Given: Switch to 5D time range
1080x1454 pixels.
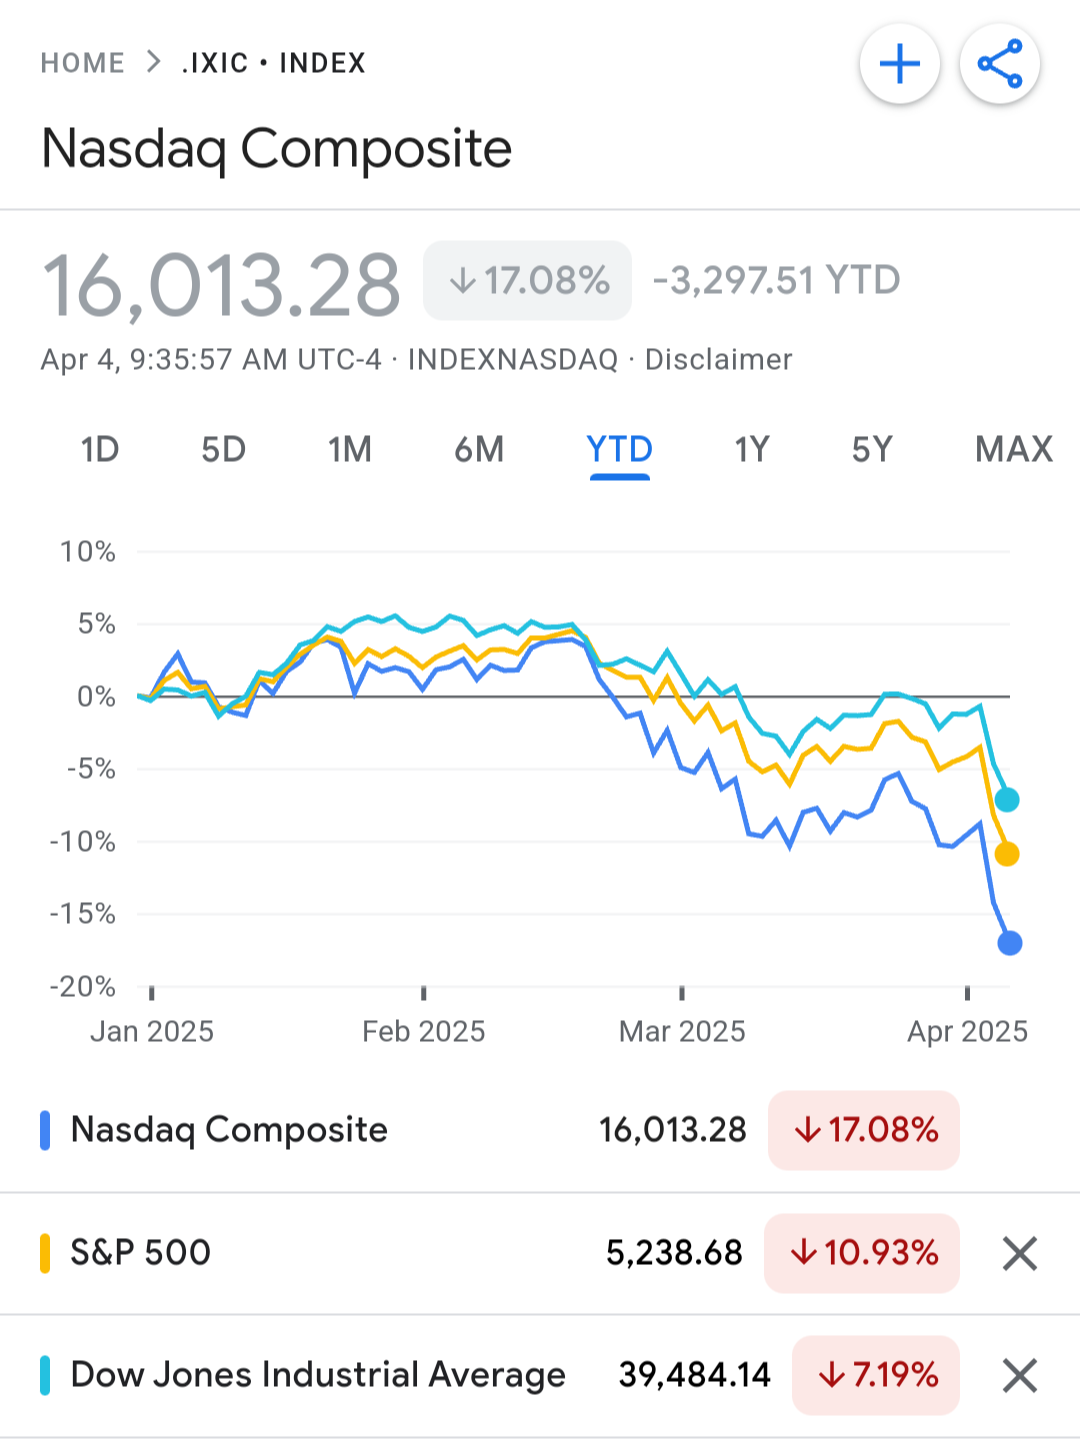Looking at the screenshot, I should [x=223, y=449].
